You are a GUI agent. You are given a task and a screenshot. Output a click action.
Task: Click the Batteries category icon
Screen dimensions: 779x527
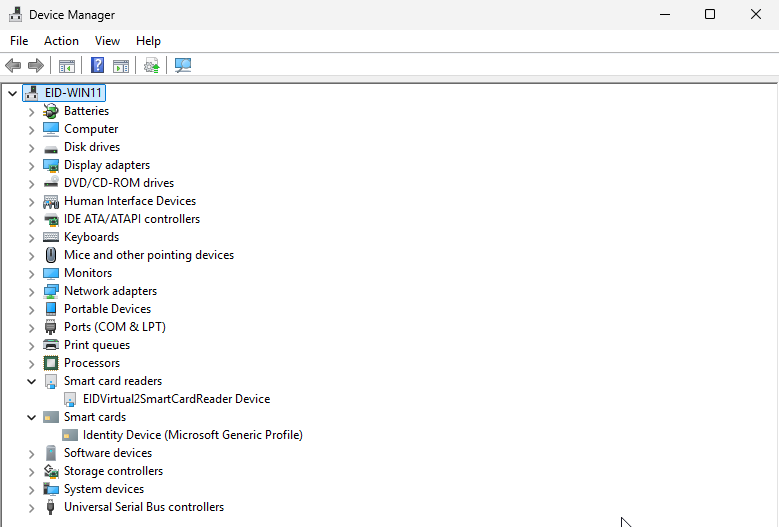[51, 111]
